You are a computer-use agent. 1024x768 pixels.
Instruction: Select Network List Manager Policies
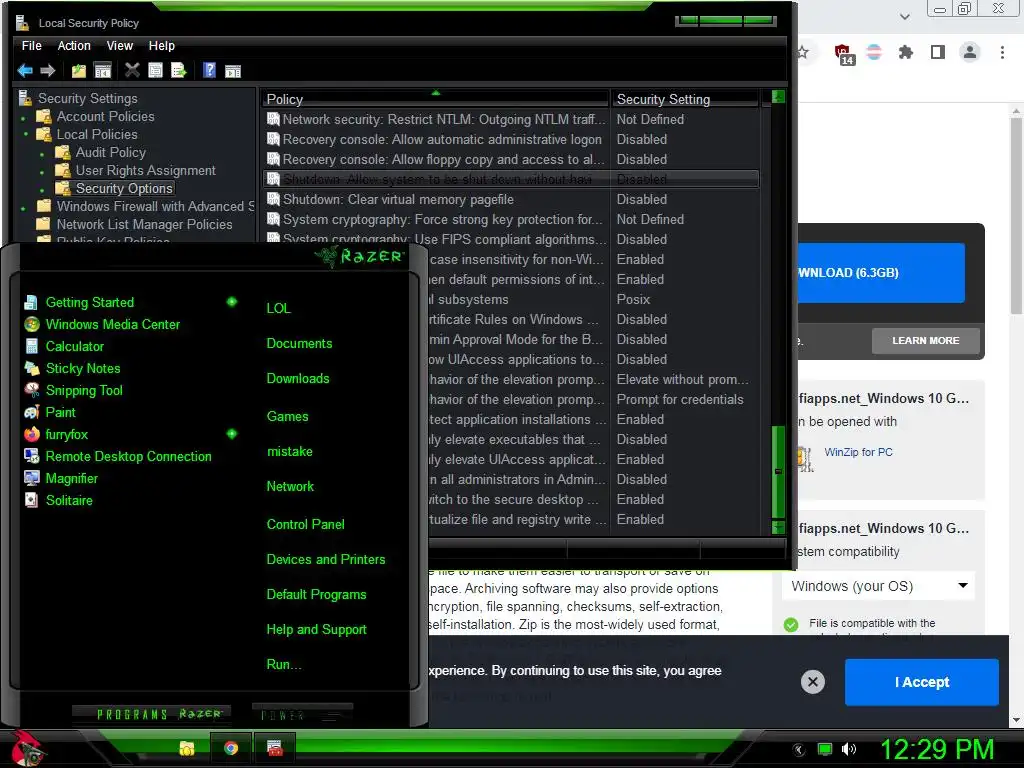(x=144, y=224)
